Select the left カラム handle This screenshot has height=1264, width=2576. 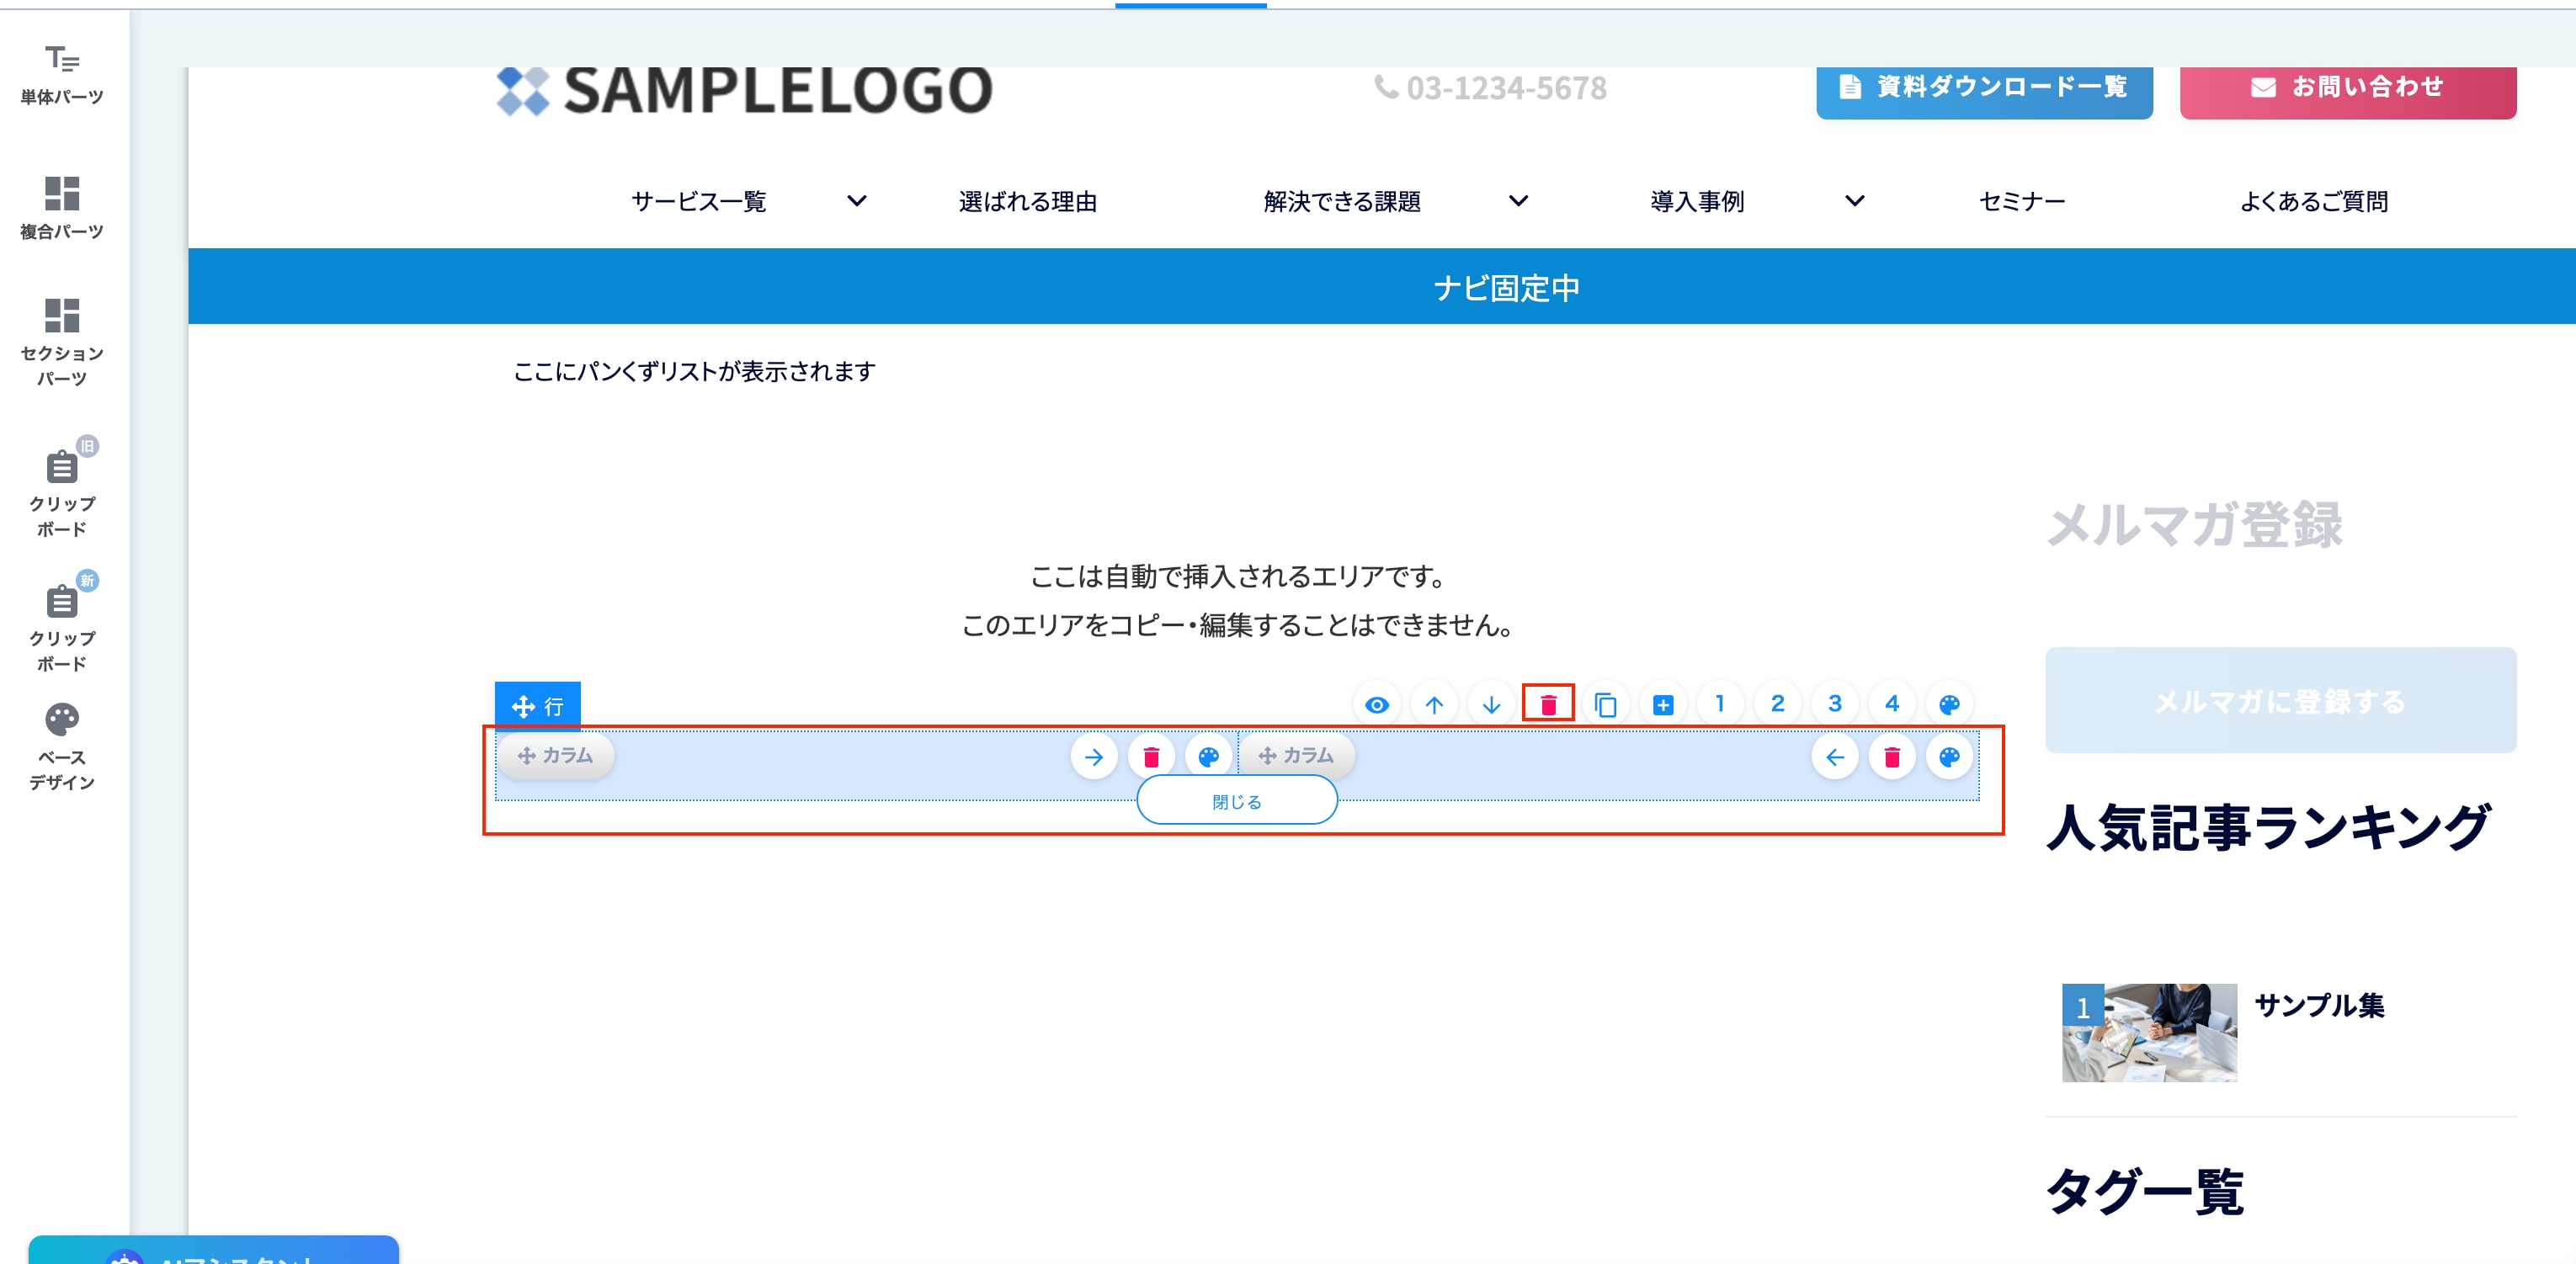tap(556, 756)
